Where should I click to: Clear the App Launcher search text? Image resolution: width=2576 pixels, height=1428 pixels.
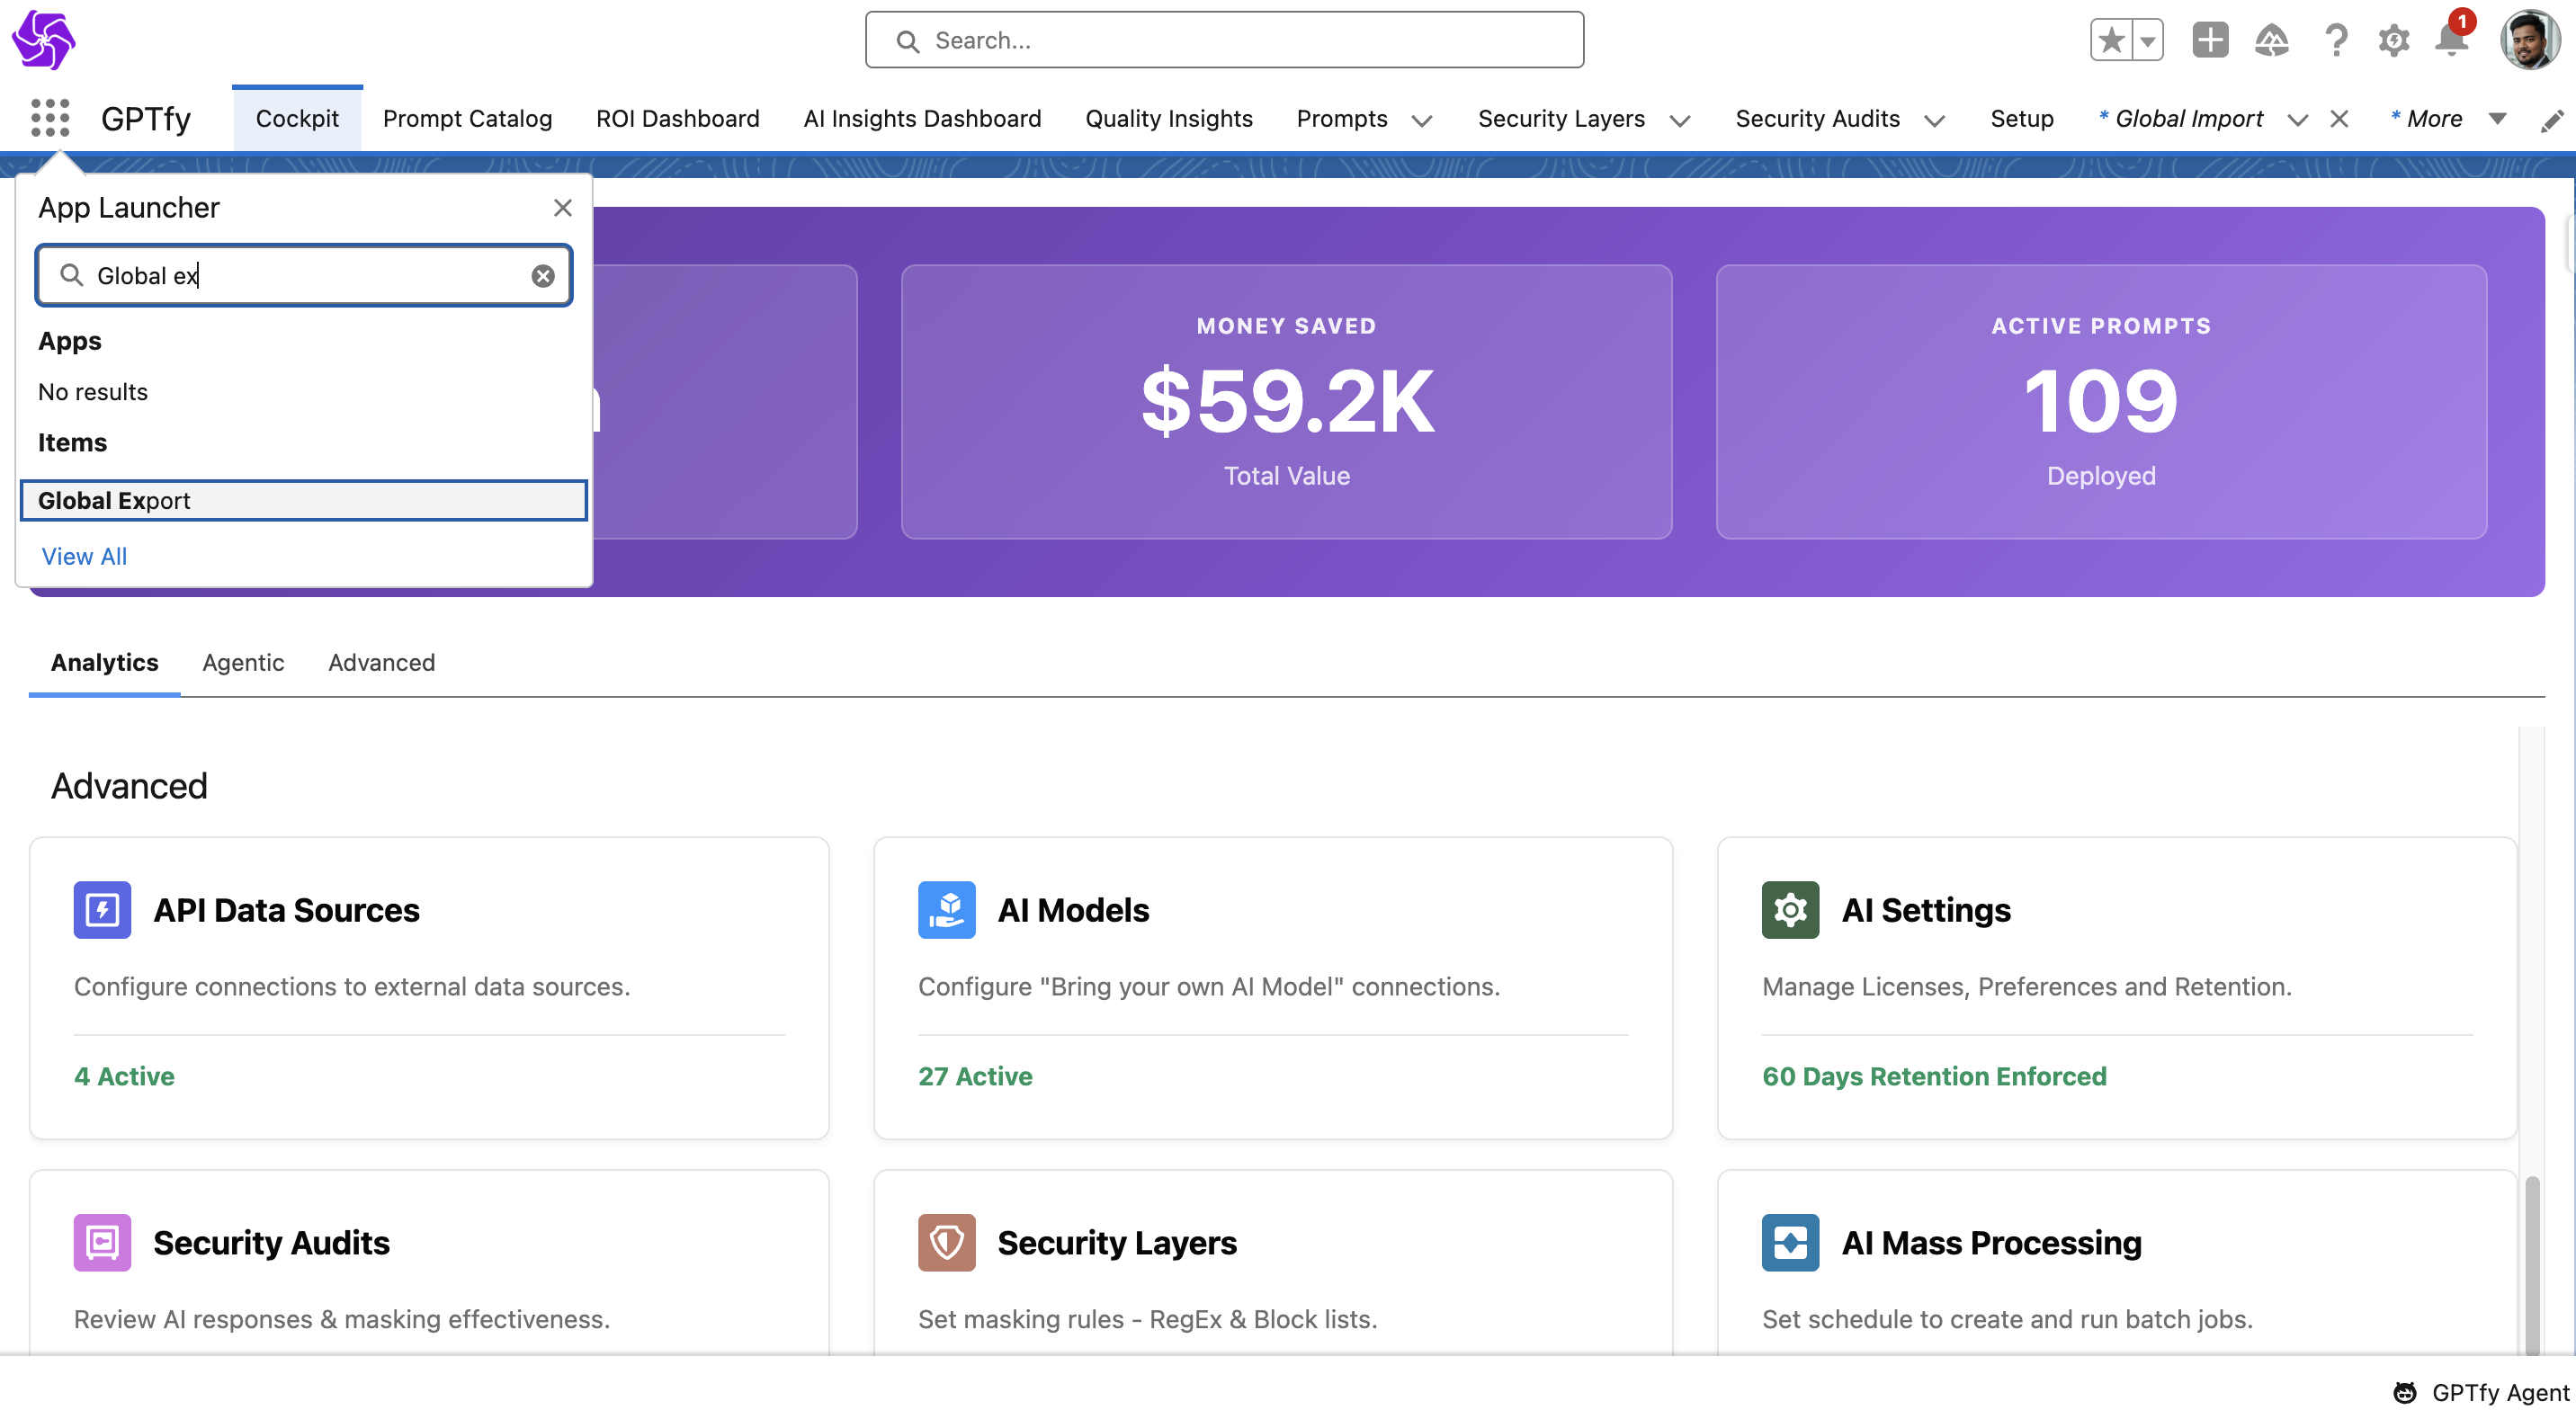[x=542, y=276]
